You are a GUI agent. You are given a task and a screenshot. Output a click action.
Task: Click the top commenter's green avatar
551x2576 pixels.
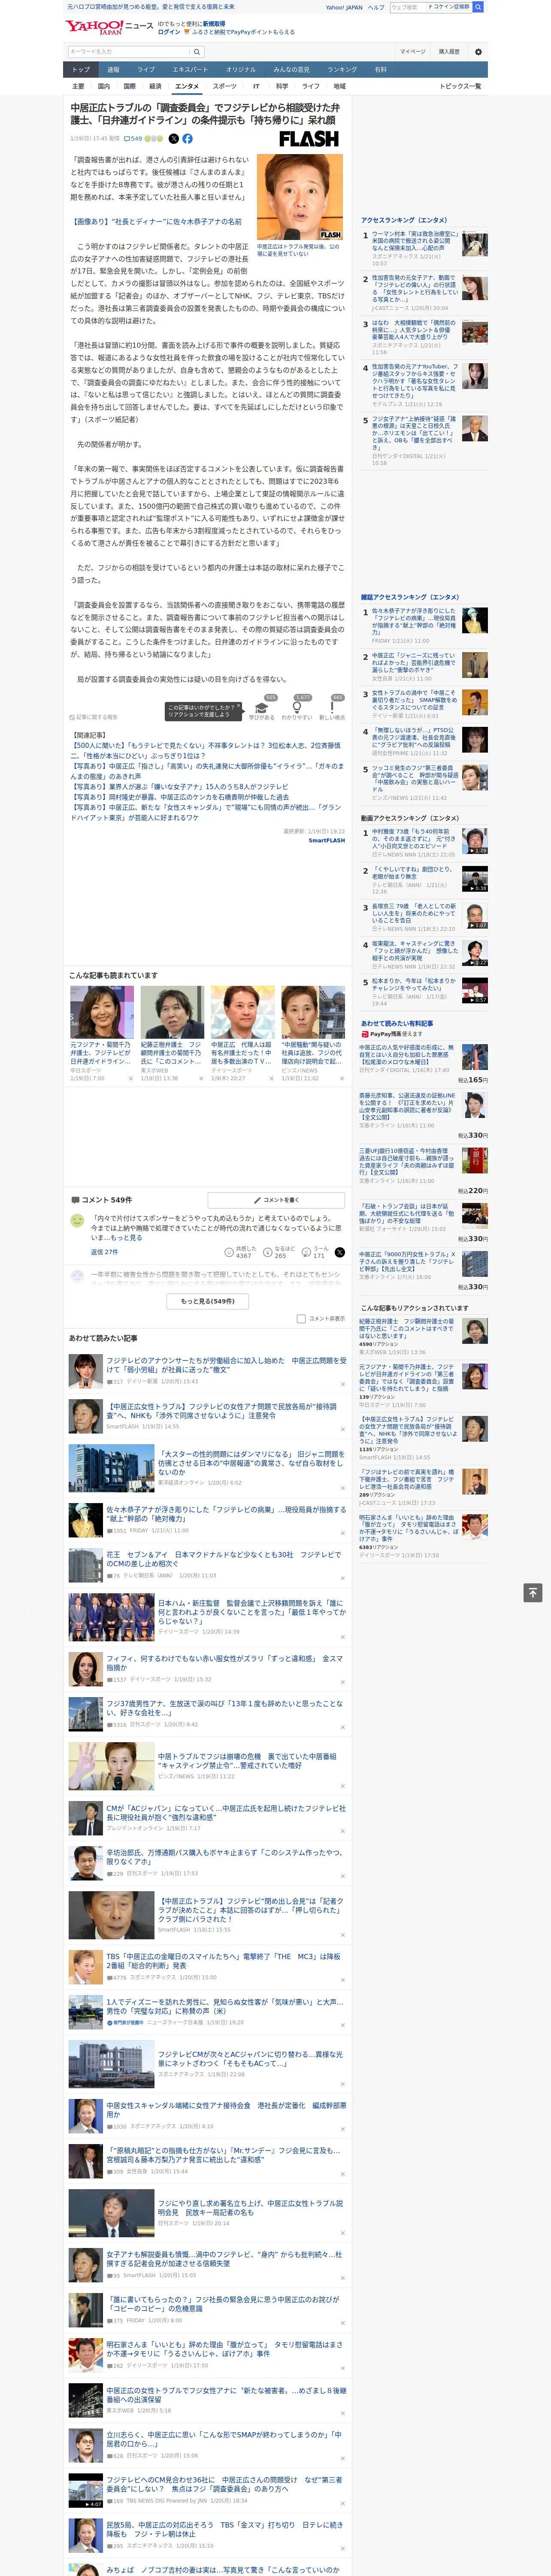click(x=77, y=1220)
